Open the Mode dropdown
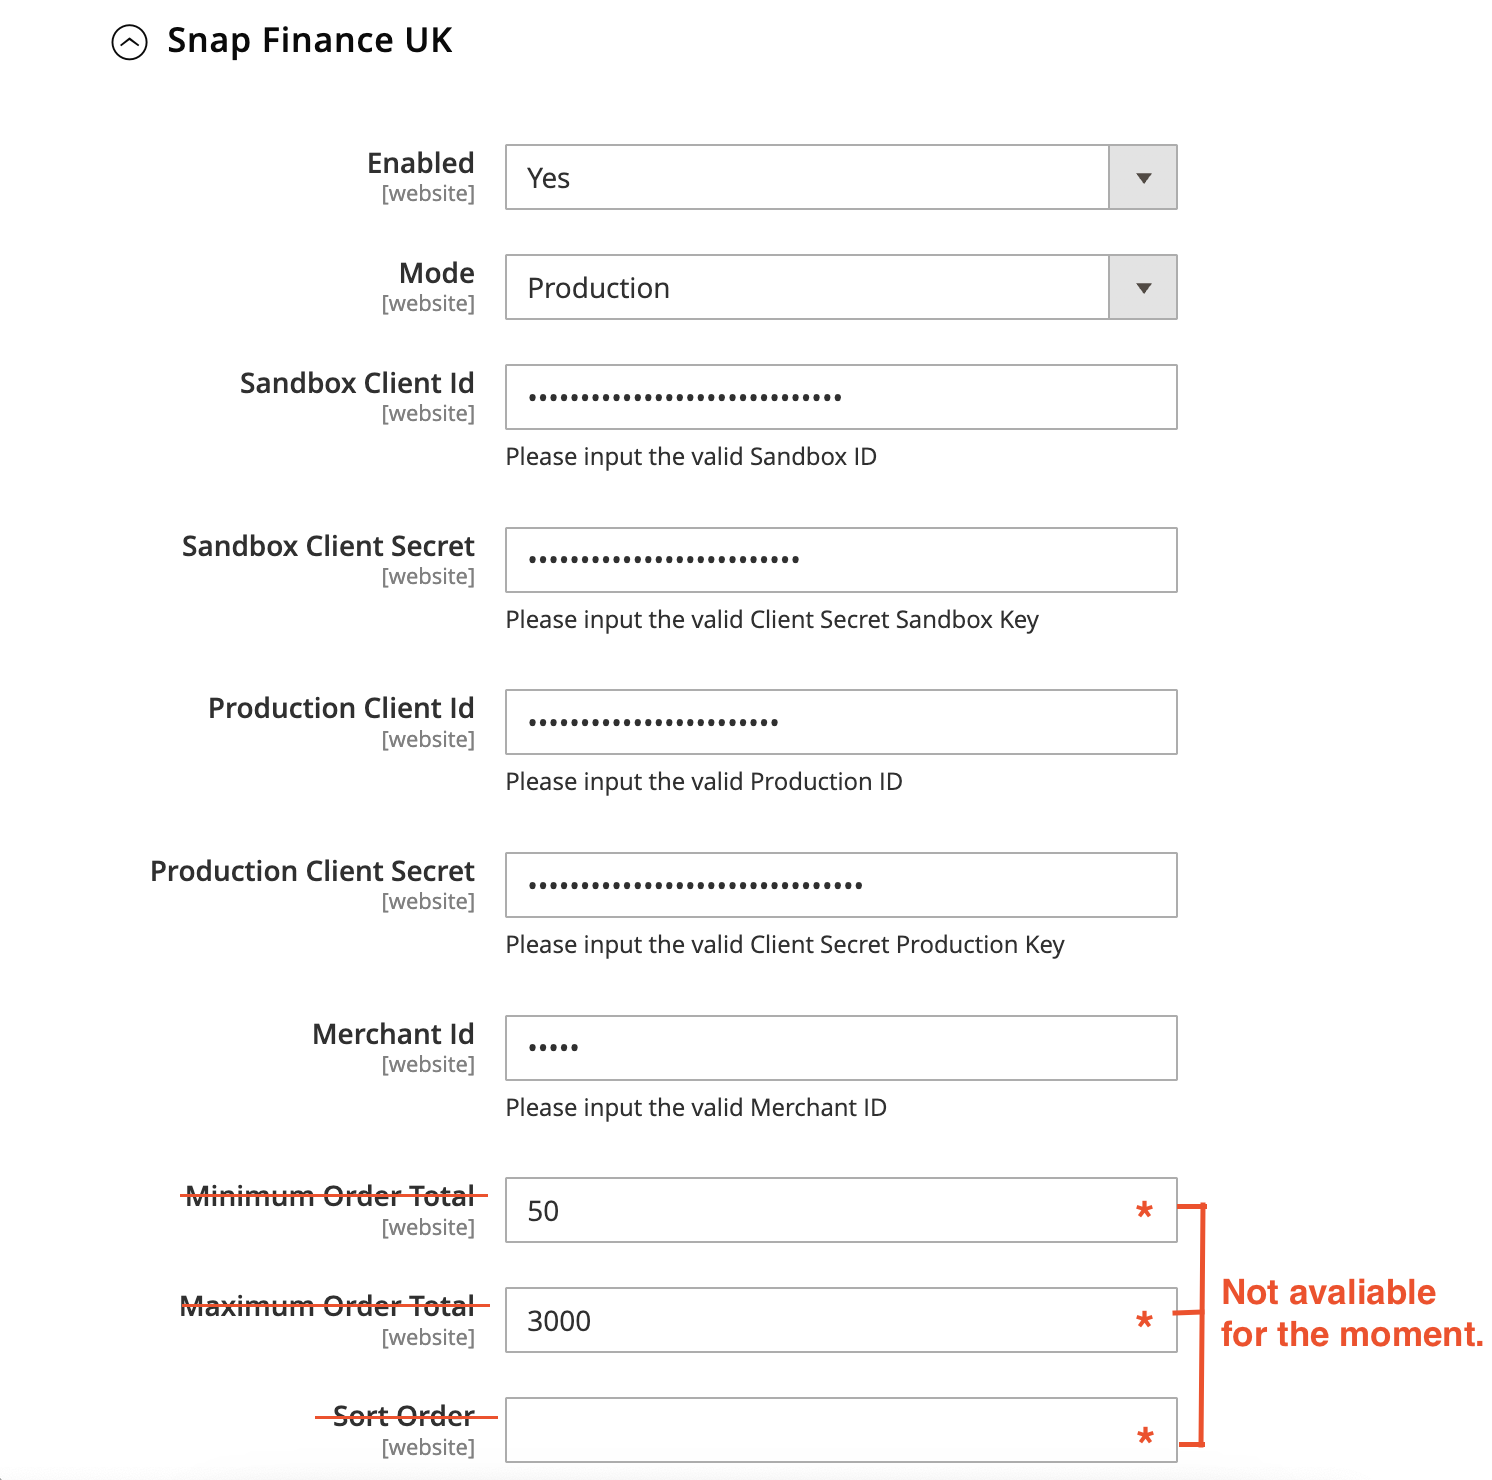The image size is (1492, 1480). point(840,287)
